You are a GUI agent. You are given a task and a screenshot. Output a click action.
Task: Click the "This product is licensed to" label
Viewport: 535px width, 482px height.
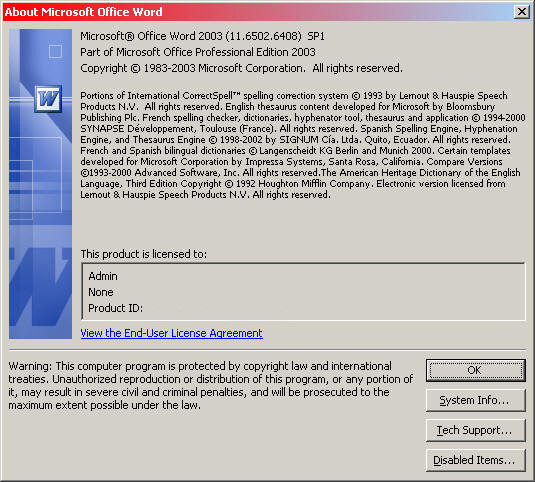click(144, 254)
